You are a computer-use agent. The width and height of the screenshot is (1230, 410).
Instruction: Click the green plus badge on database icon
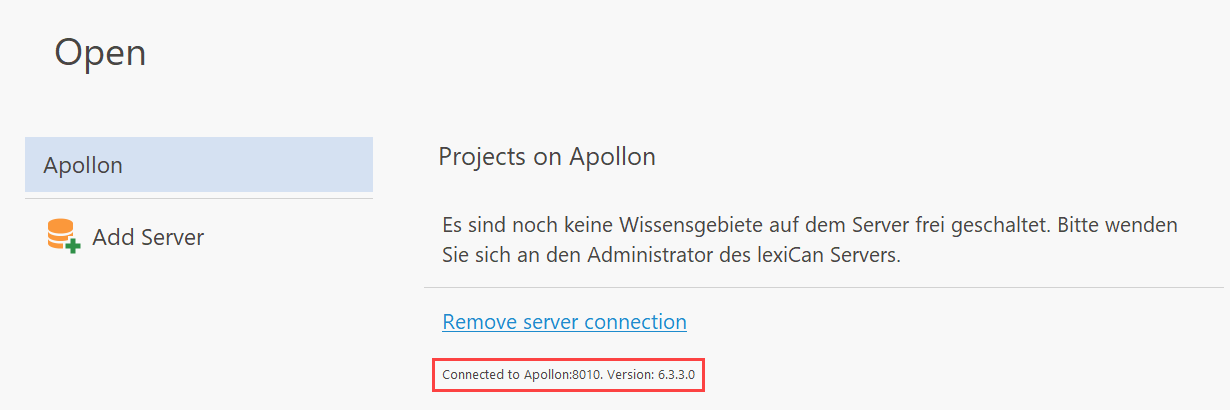[73, 245]
